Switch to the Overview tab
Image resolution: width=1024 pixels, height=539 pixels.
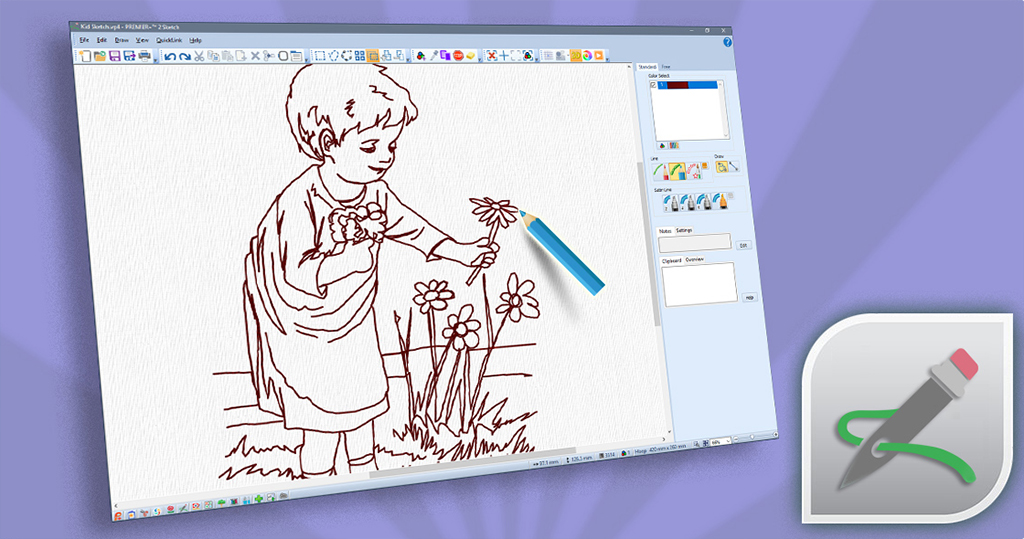tap(695, 259)
